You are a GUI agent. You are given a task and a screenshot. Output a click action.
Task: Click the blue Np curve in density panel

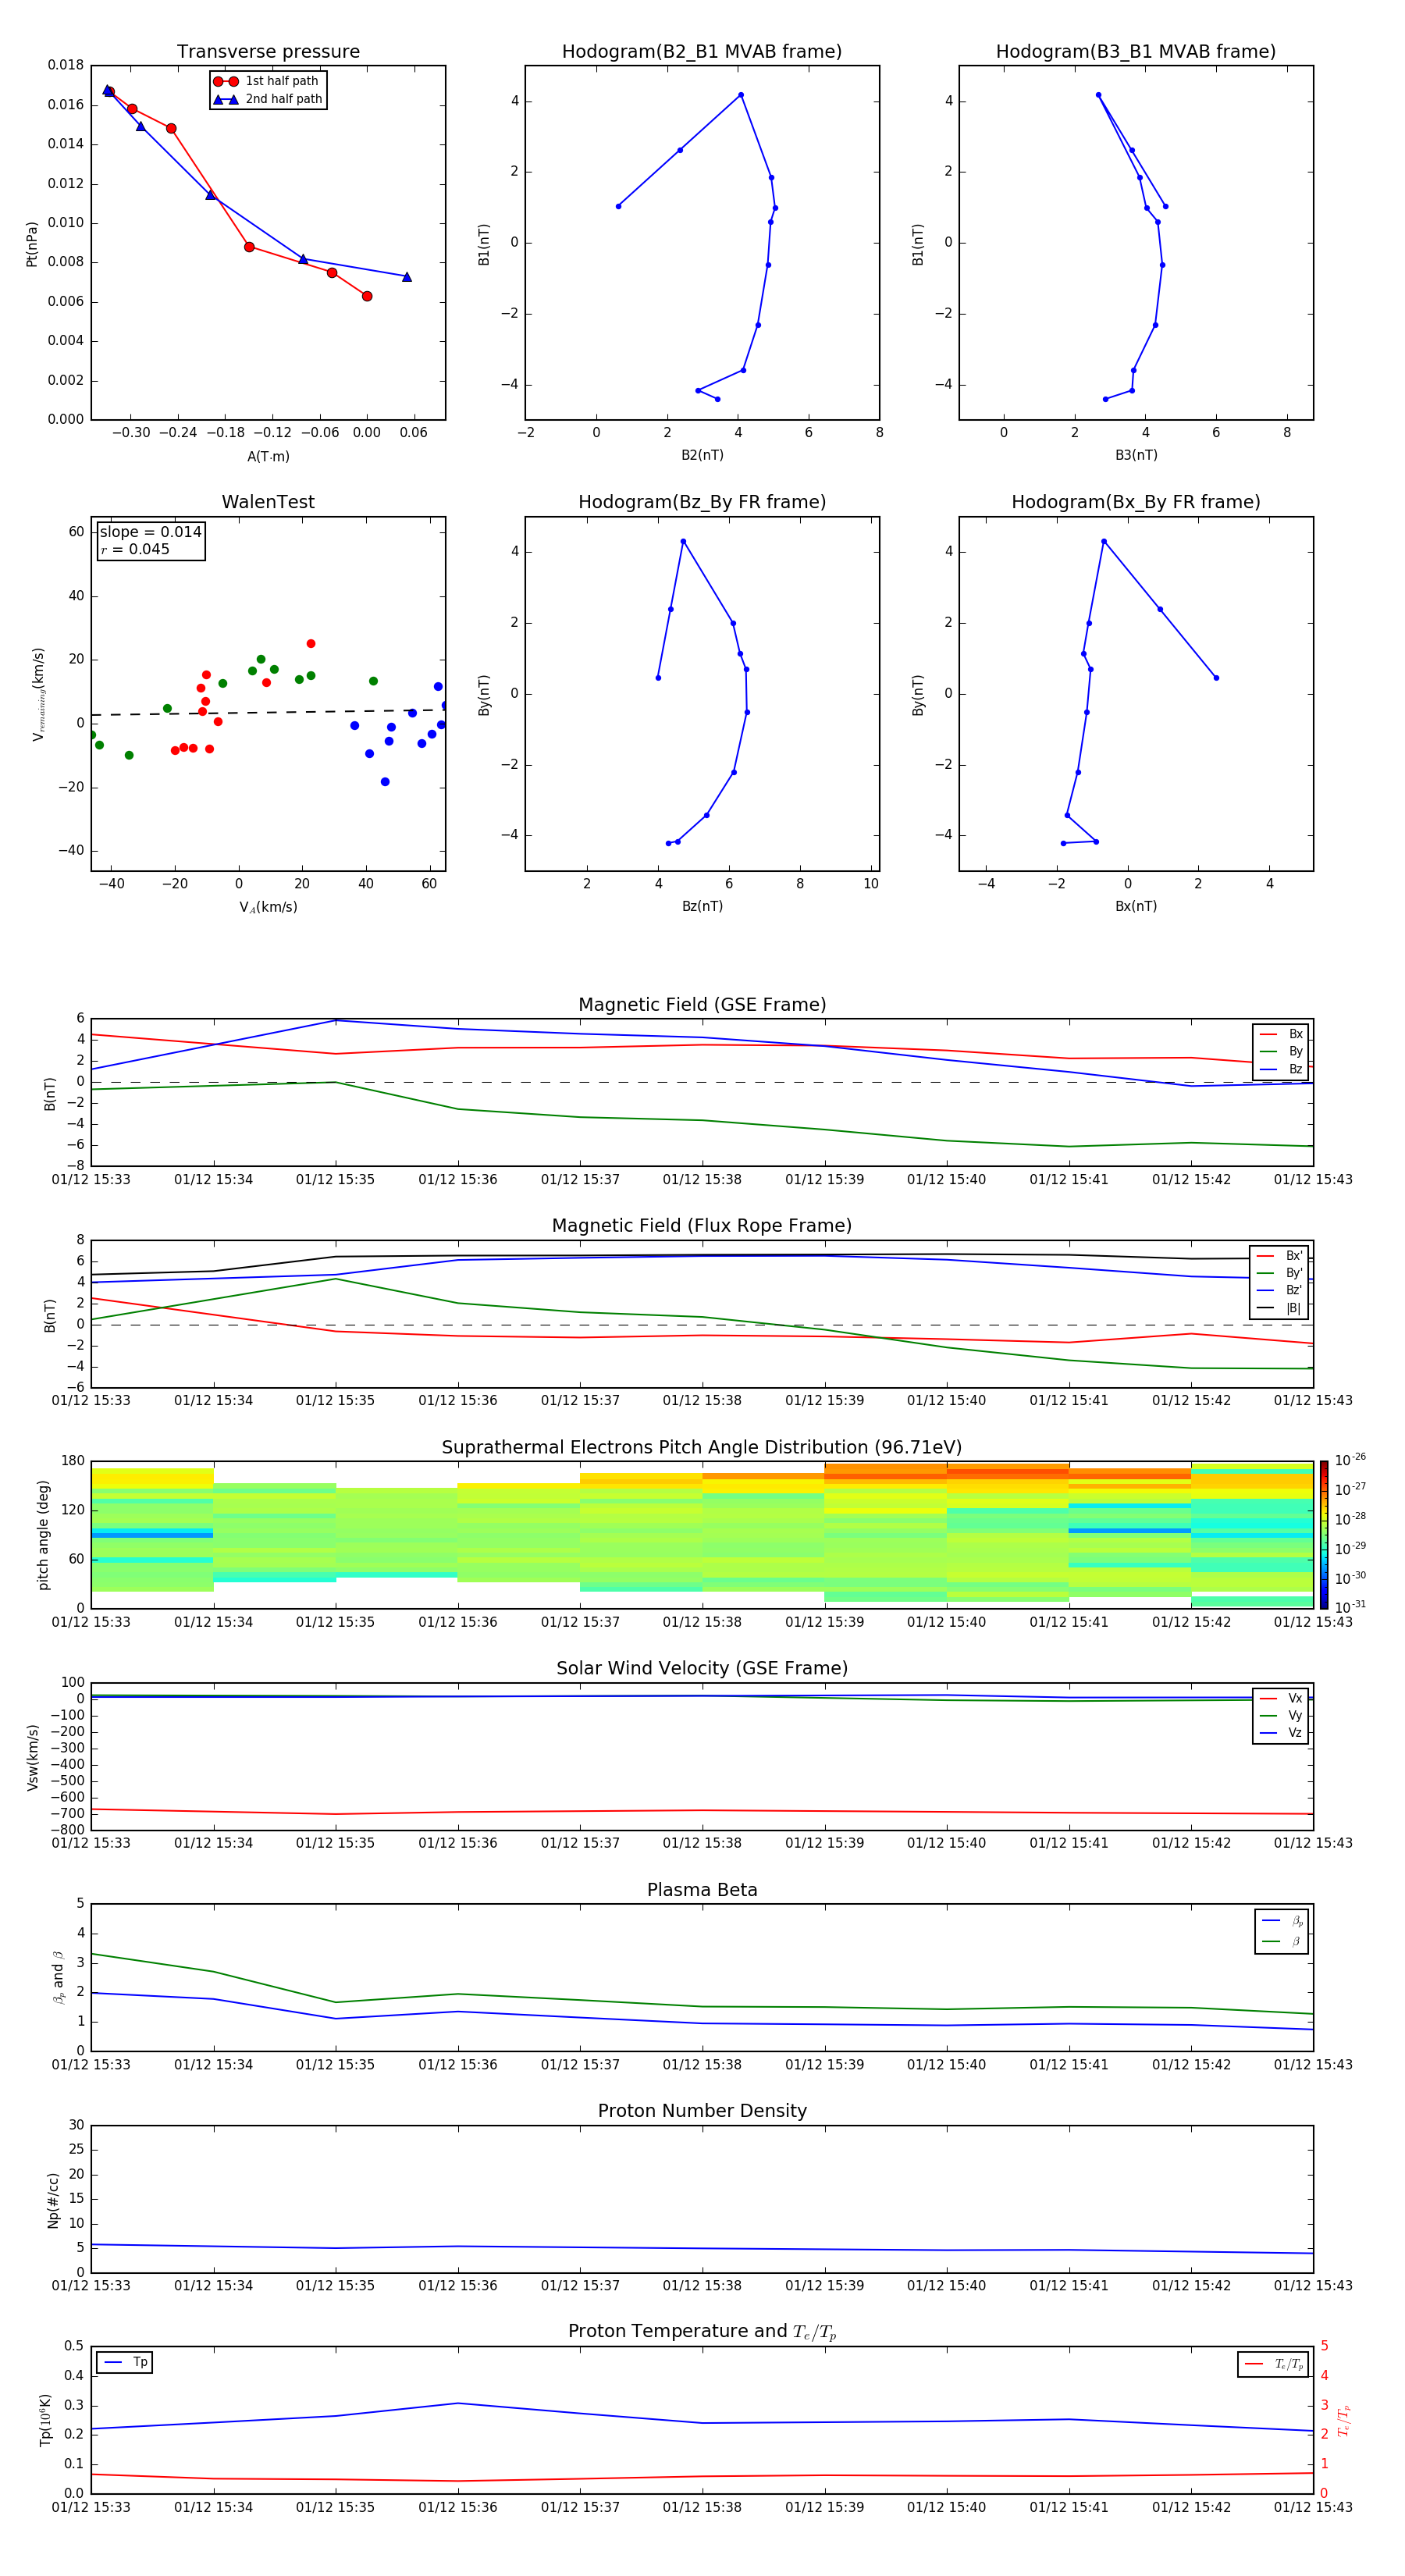pyautogui.click(x=702, y=2249)
